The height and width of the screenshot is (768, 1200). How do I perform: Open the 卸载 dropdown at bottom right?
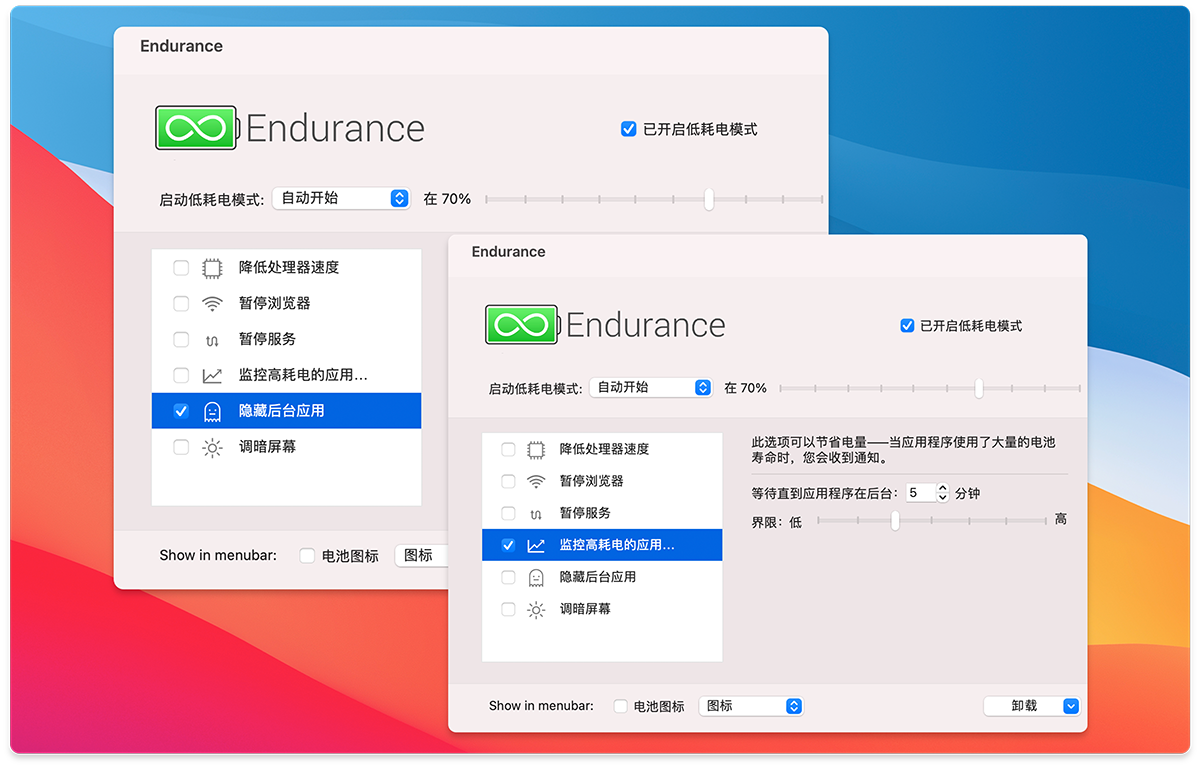tap(1031, 706)
